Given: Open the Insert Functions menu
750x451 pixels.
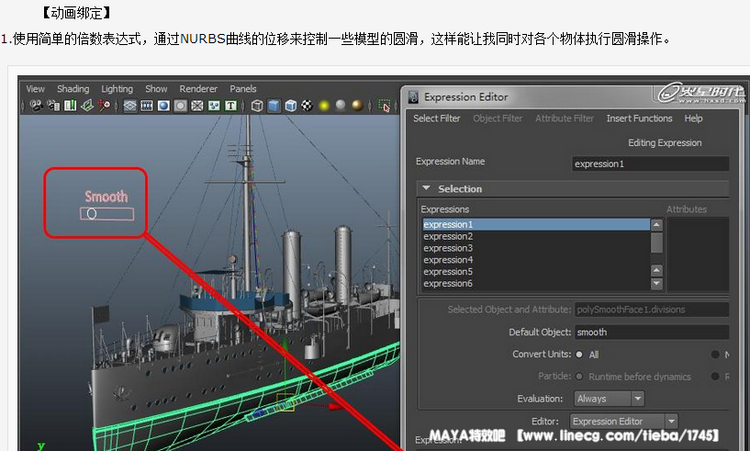Looking at the screenshot, I should 639,118.
